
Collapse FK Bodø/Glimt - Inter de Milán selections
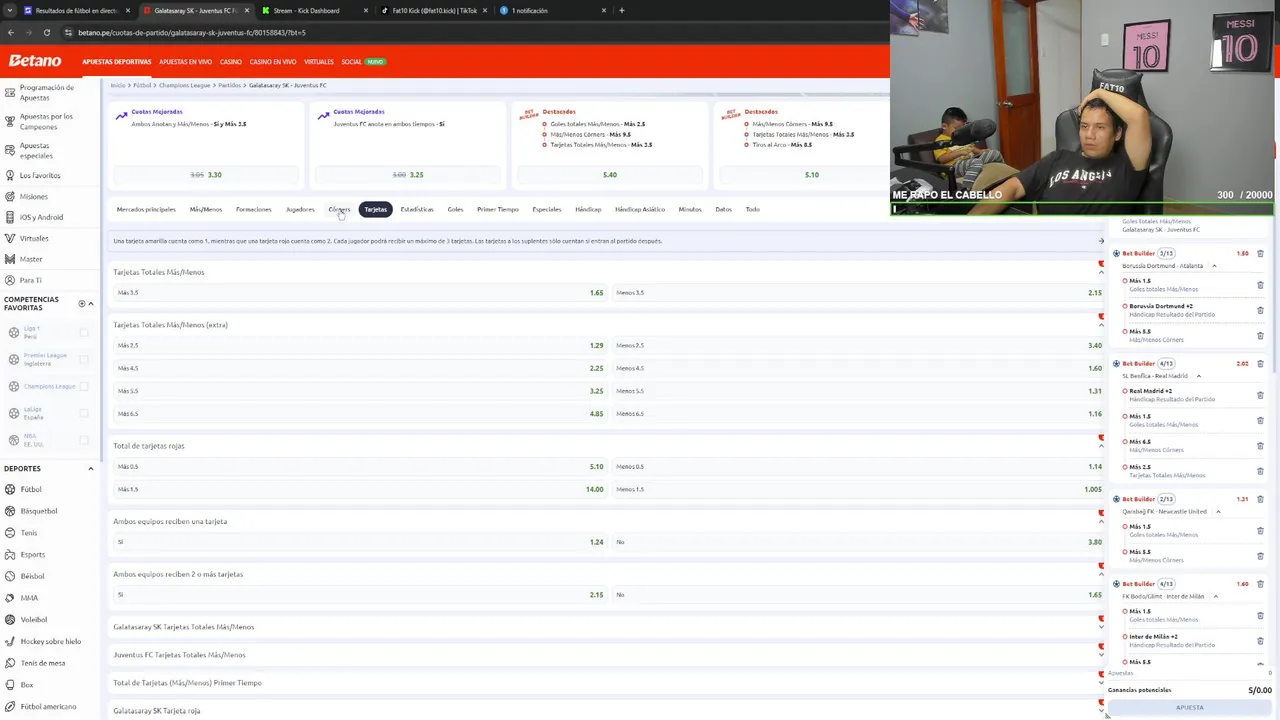pos(1215,596)
